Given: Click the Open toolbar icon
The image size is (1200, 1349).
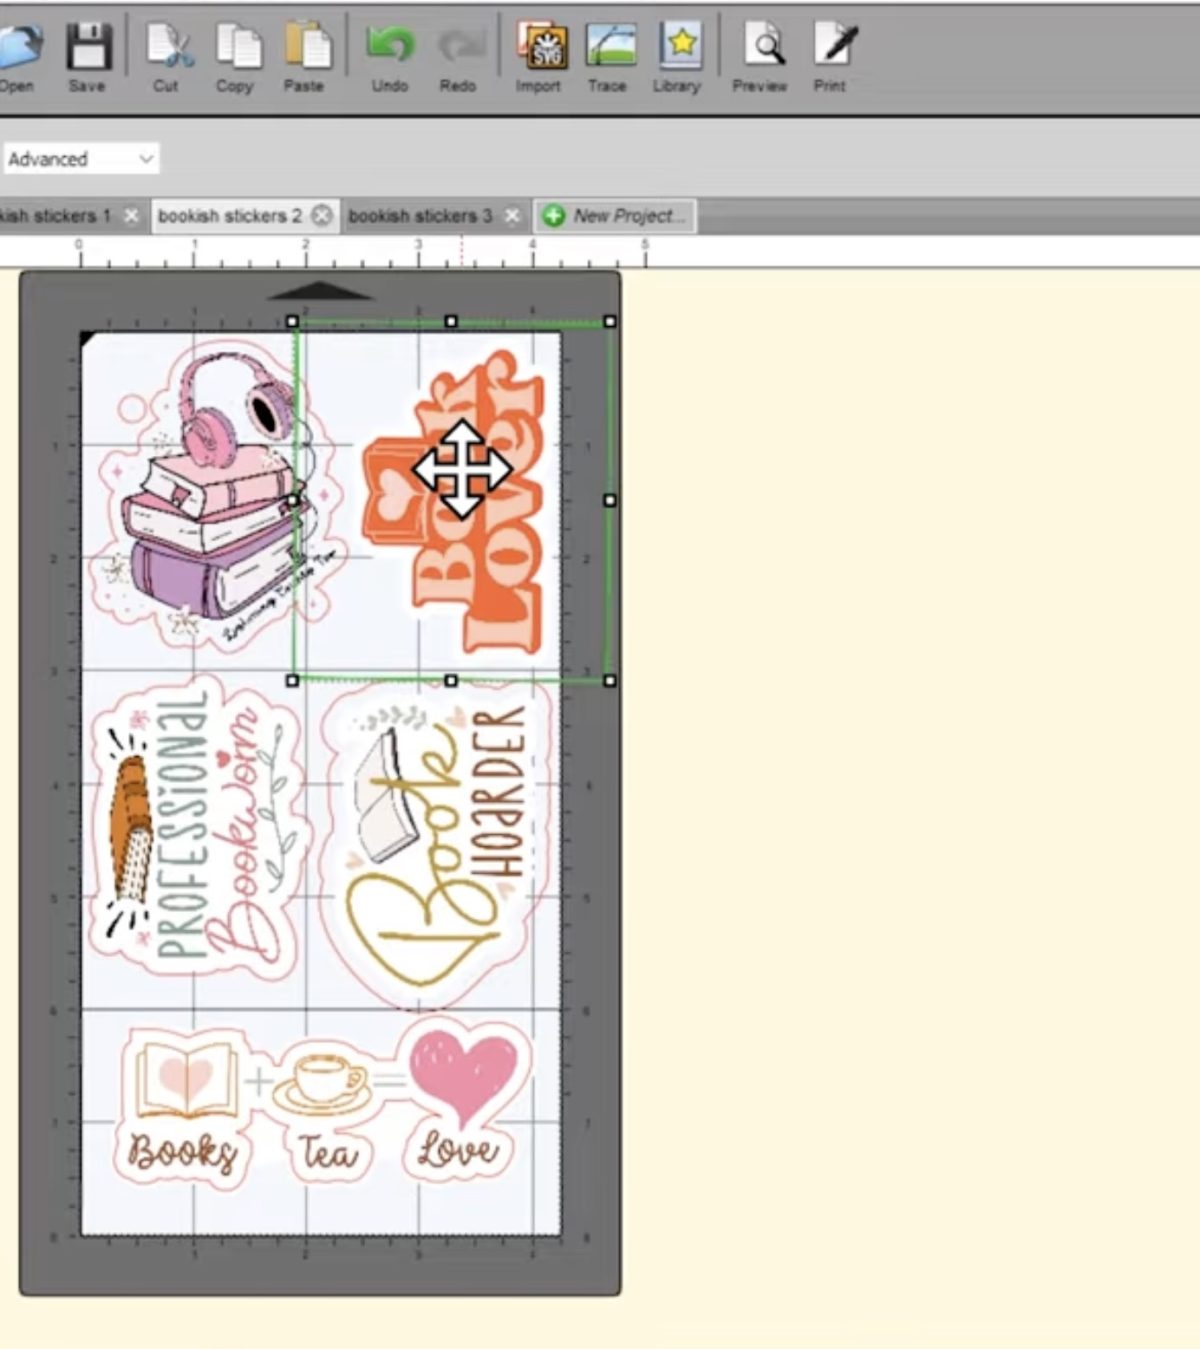Looking at the screenshot, I should 18,58.
